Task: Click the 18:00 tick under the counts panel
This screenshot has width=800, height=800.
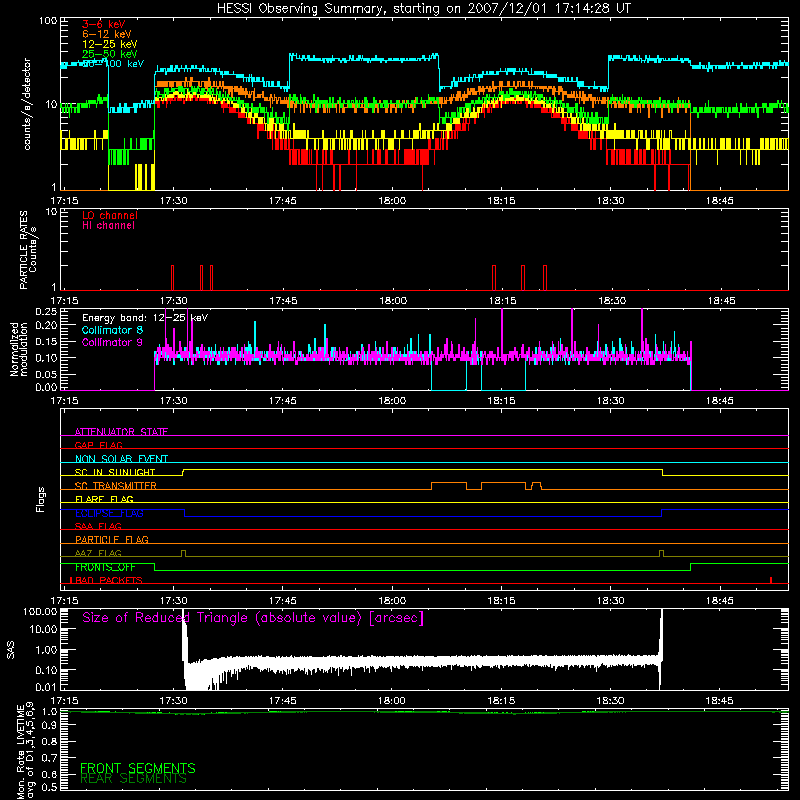Action: click(x=392, y=201)
